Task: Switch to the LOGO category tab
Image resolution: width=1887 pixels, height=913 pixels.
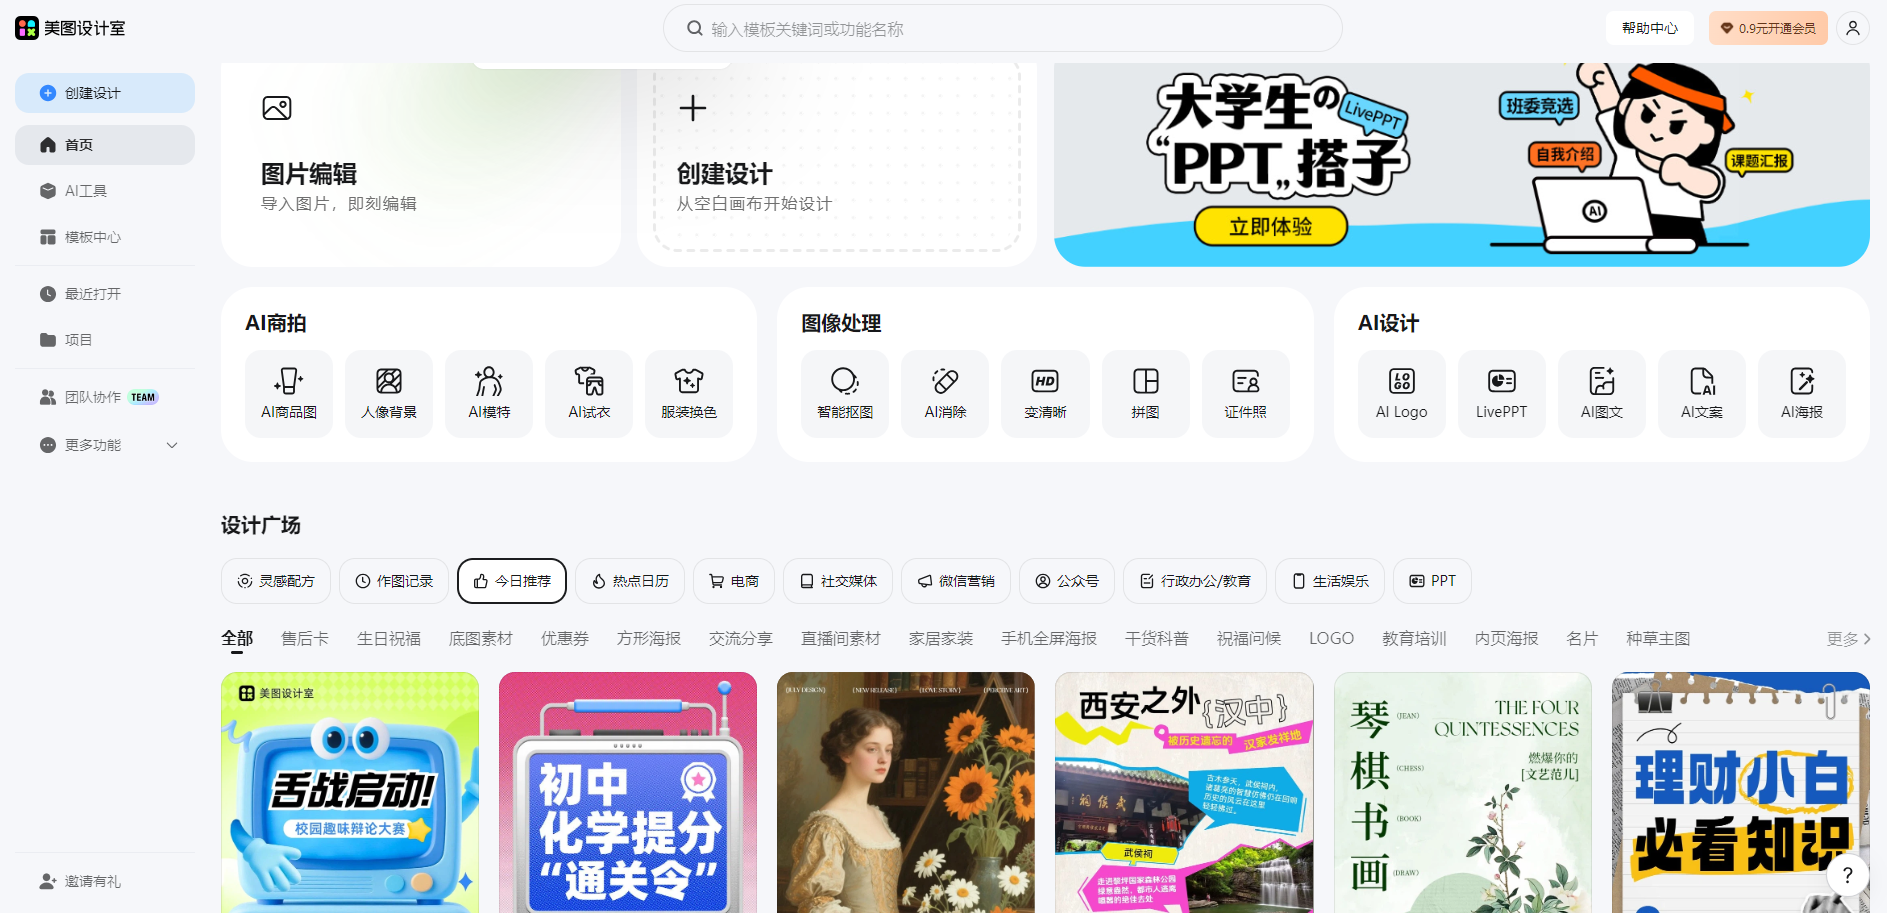Action: tap(1331, 637)
